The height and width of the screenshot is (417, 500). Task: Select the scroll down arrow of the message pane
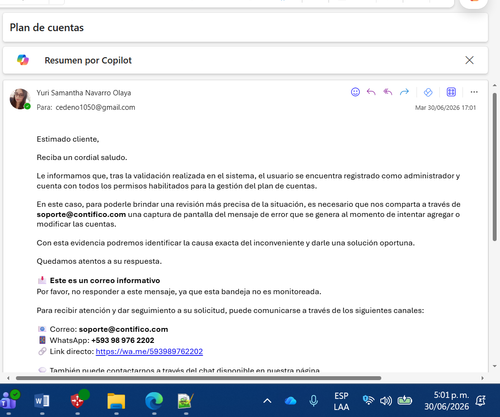[x=495, y=366]
